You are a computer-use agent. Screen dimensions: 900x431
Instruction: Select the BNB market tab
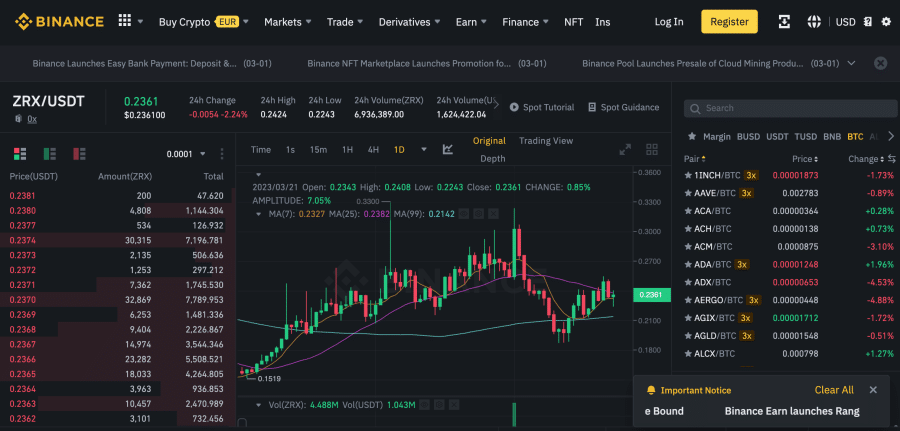[x=832, y=137]
